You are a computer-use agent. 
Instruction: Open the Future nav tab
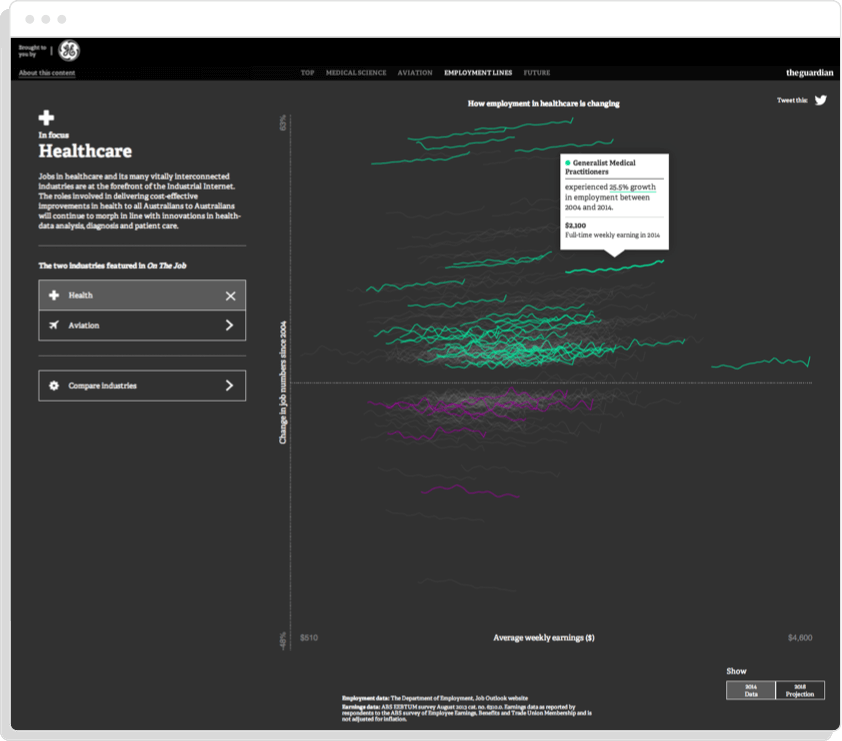(x=536, y=73)
